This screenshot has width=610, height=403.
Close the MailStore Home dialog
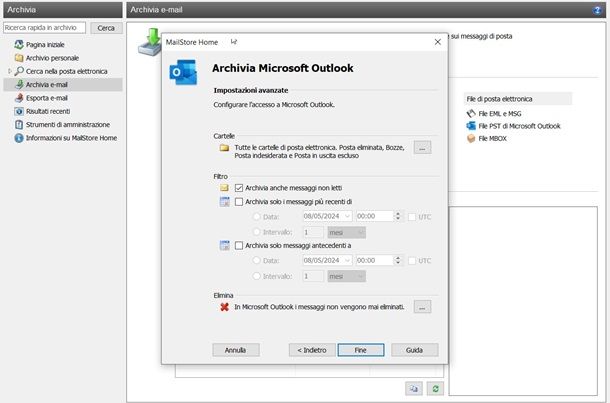click(x=438, y=42)
